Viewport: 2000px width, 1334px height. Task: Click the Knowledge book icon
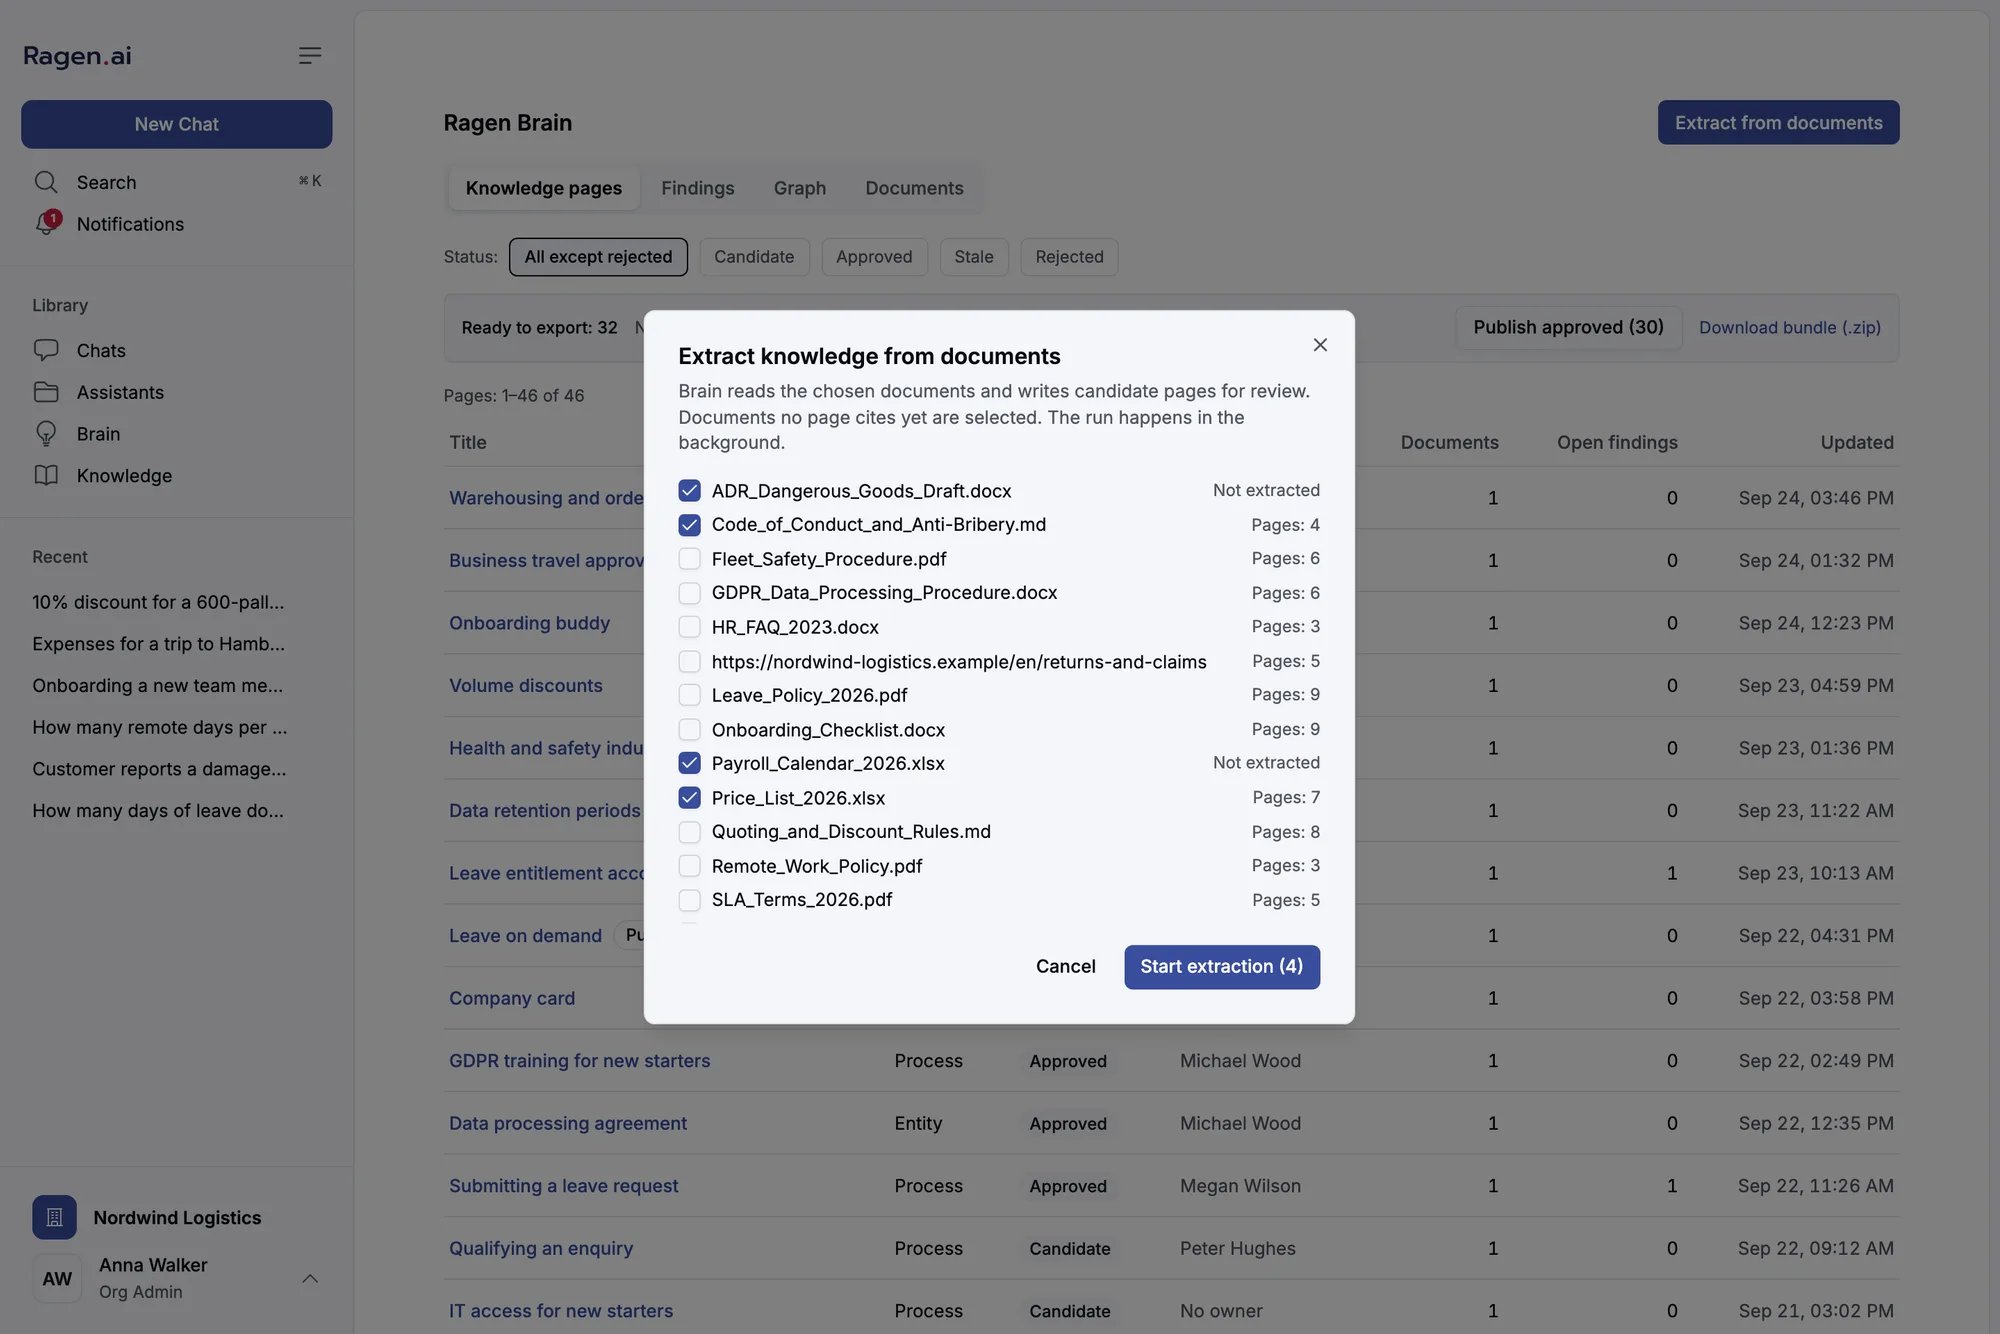coord(46,475)
